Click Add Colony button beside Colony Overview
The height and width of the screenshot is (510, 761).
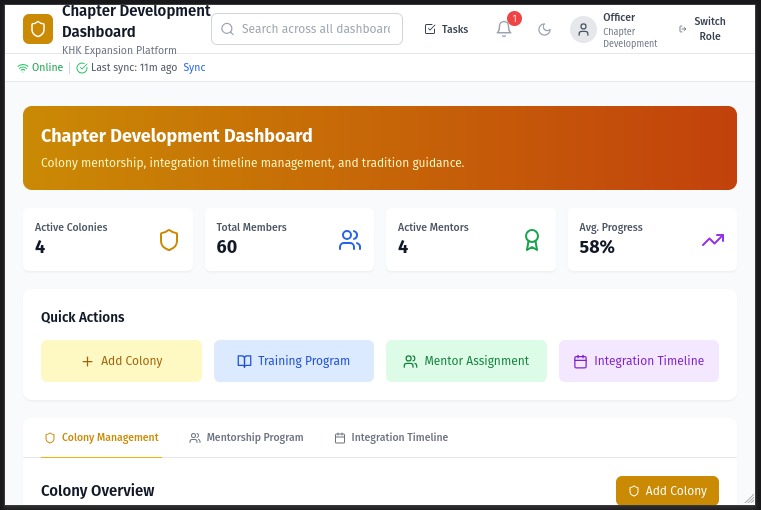[x=667, y=491]
